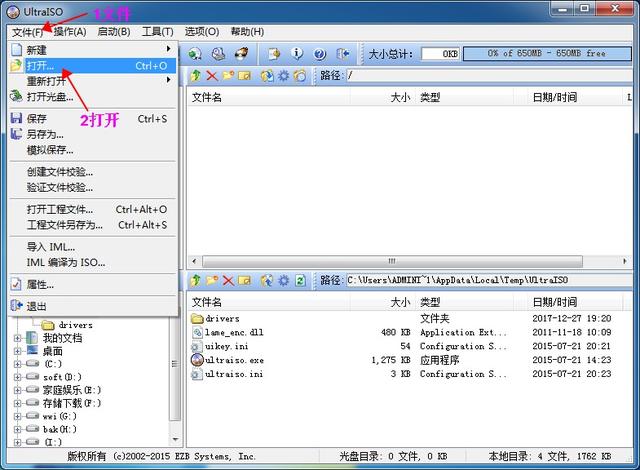Click the gear icon in local pane toolbar
Screen dimensions: 640x470
click(283, 280)
